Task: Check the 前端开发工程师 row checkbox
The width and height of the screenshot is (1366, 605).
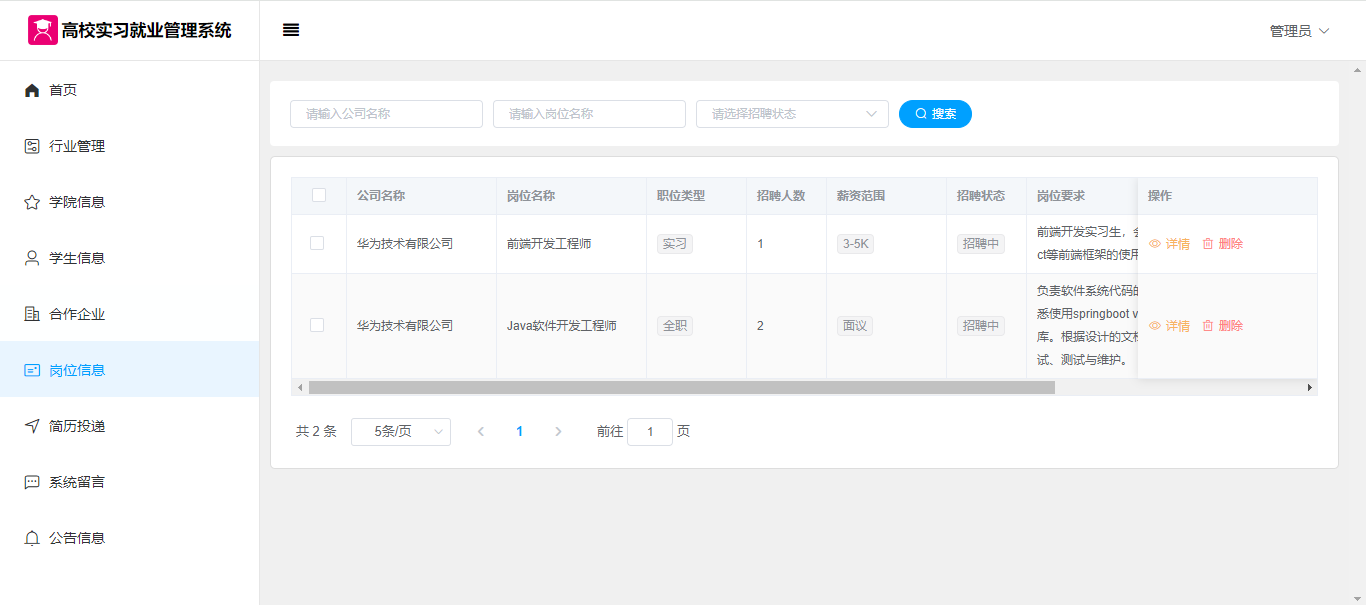Action: (317, 243)
